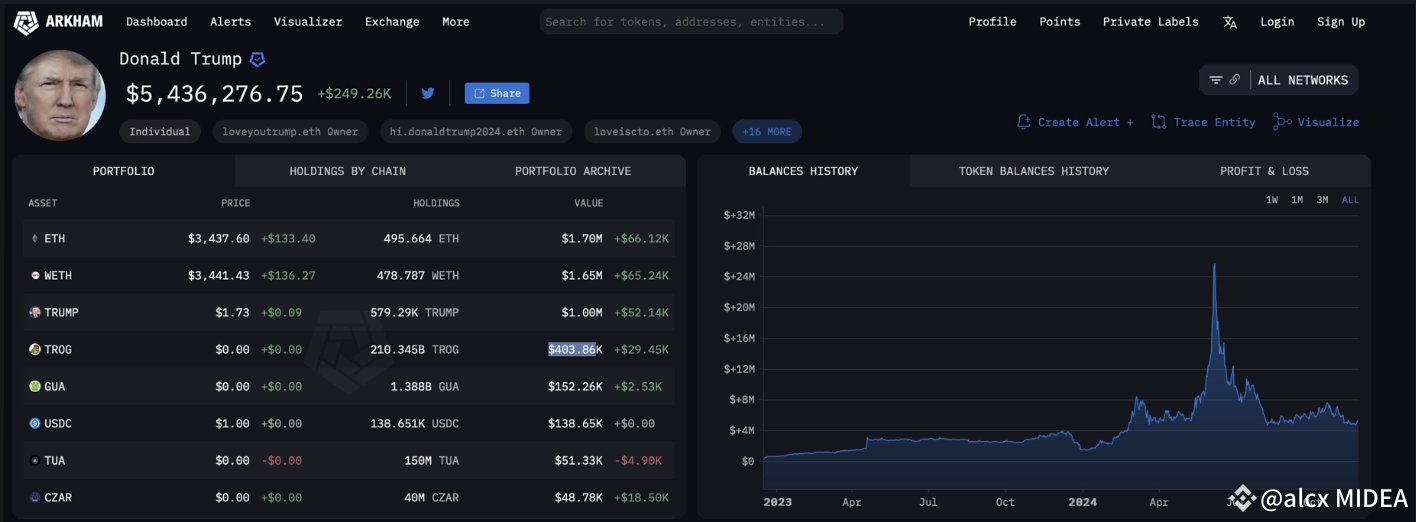Focus the token and address search field
The width and height of the screenshot is (1416, 522).
691,21
